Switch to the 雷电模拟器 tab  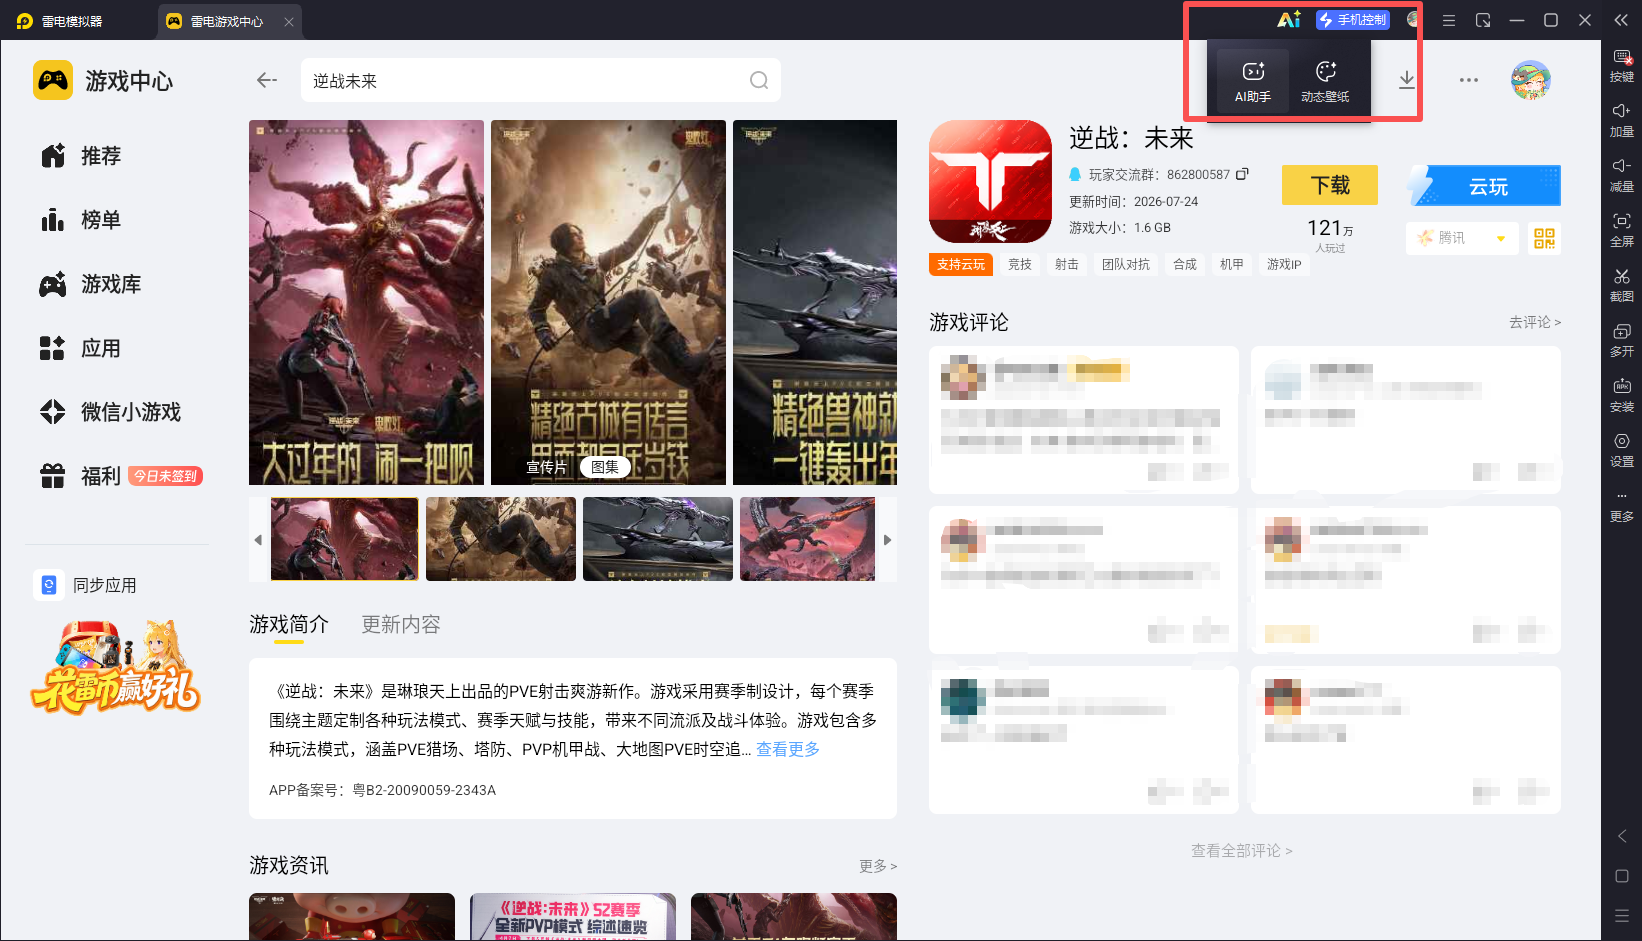pos(60,21)
